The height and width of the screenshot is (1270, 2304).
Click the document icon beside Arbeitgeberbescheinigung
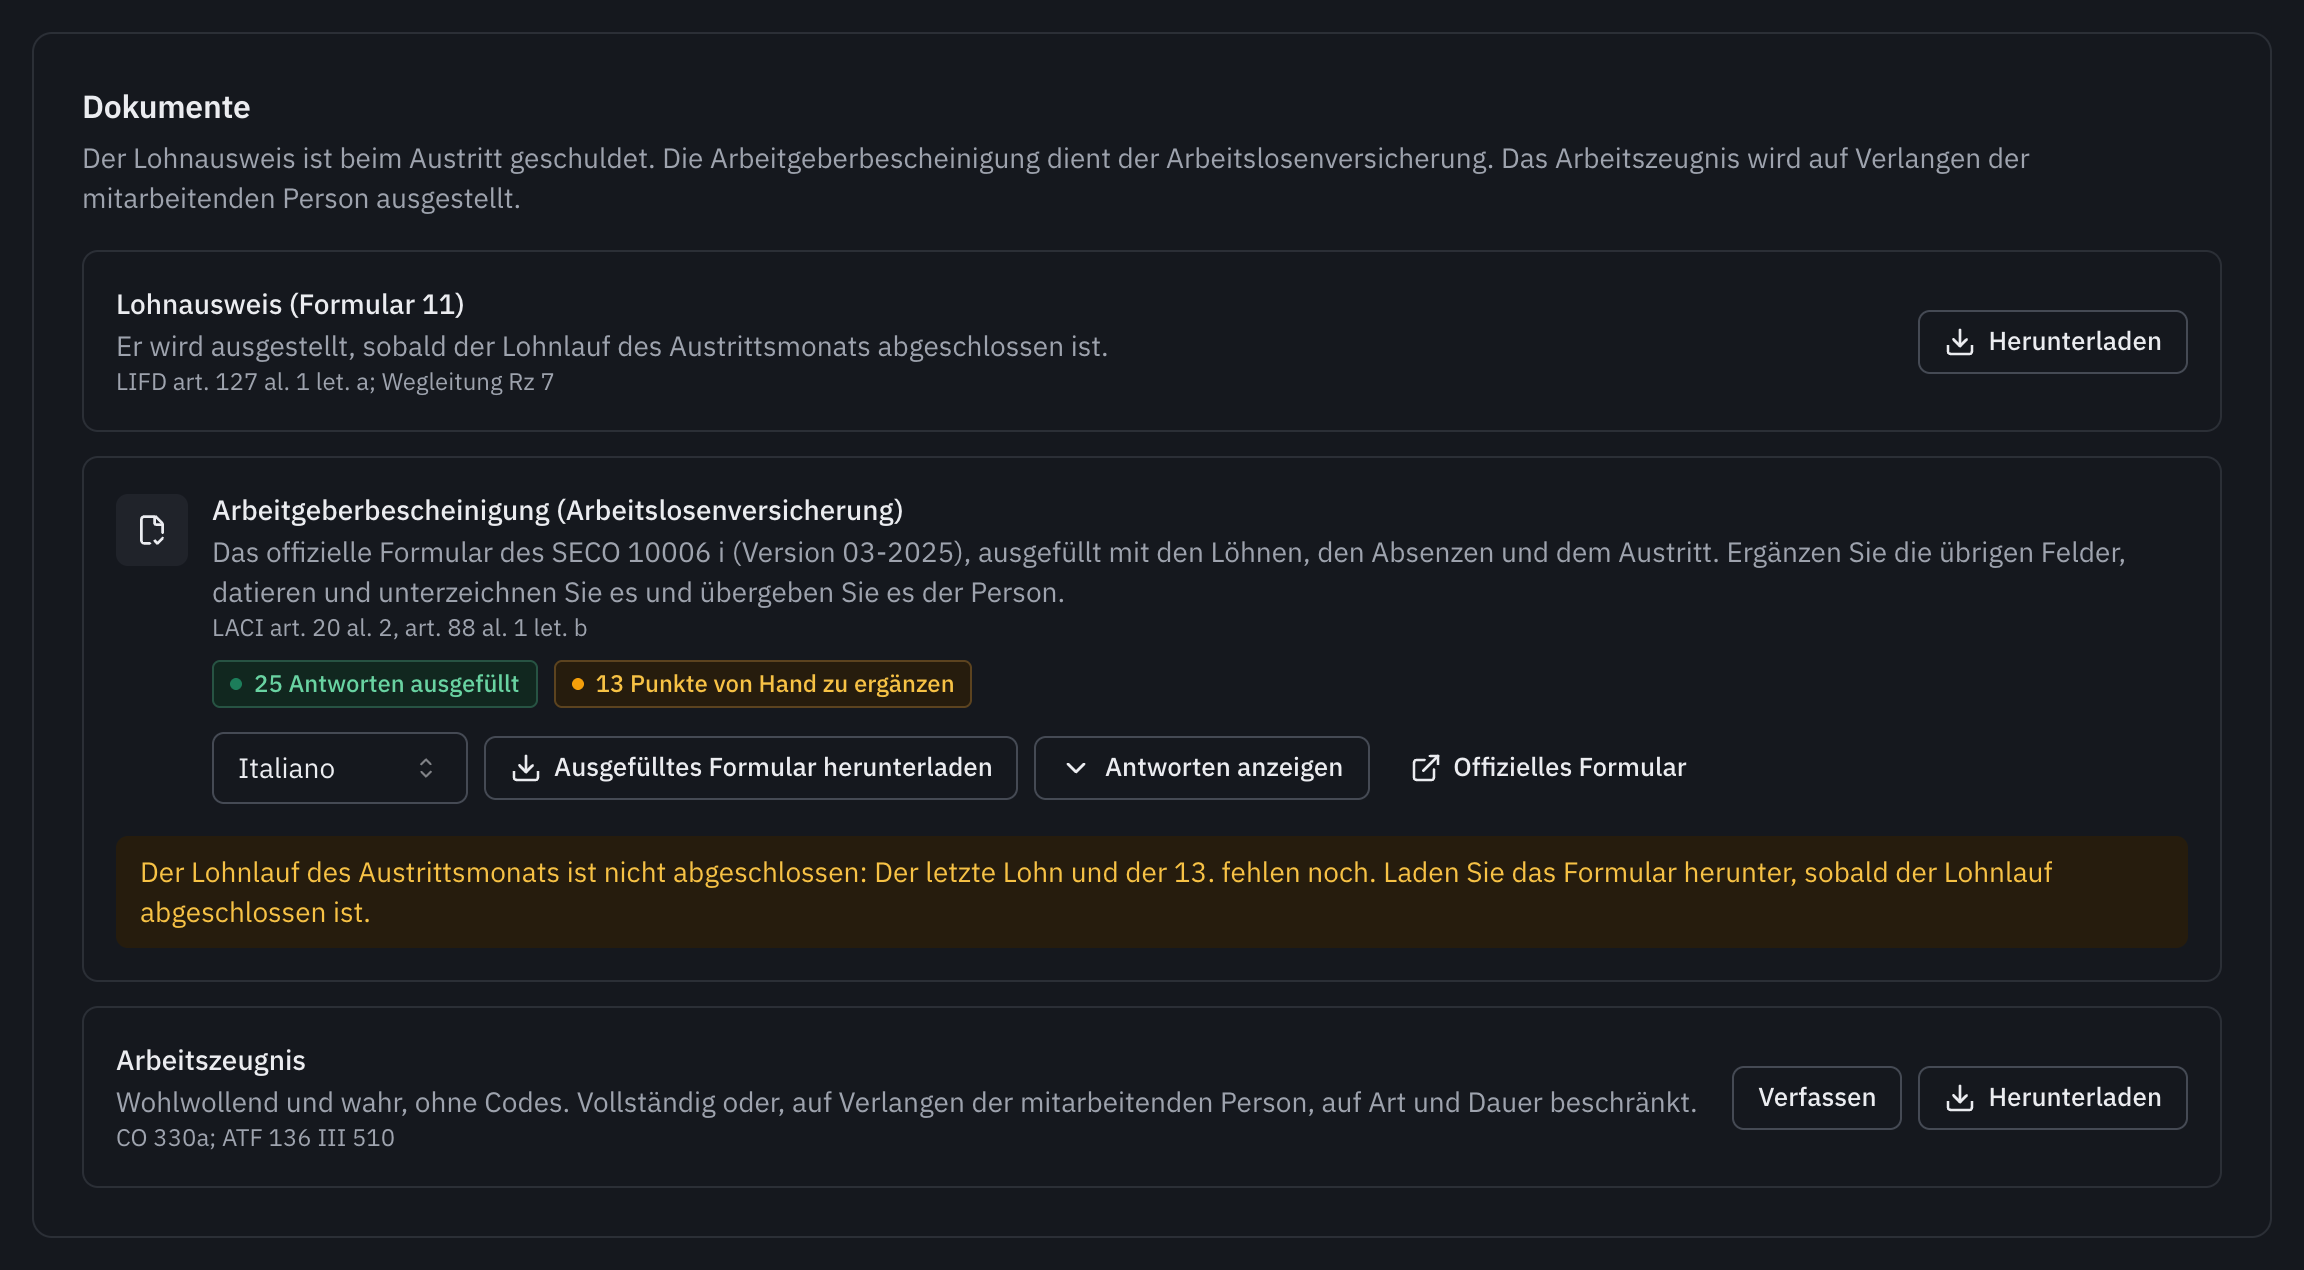tap(152, 530)
